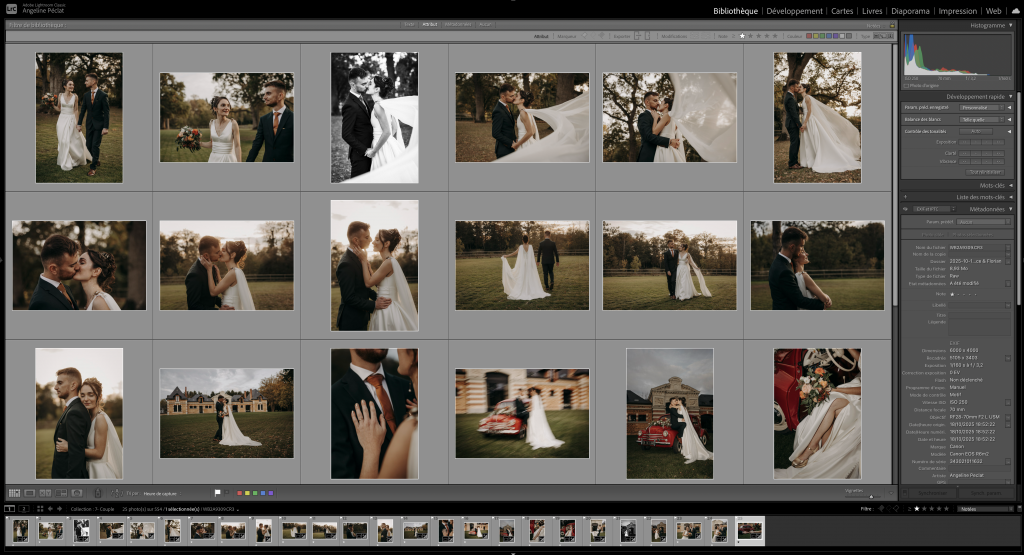This screenshot has width=1024, height=555.
Task: Switch to grid view mode
Action: point(14,493)
